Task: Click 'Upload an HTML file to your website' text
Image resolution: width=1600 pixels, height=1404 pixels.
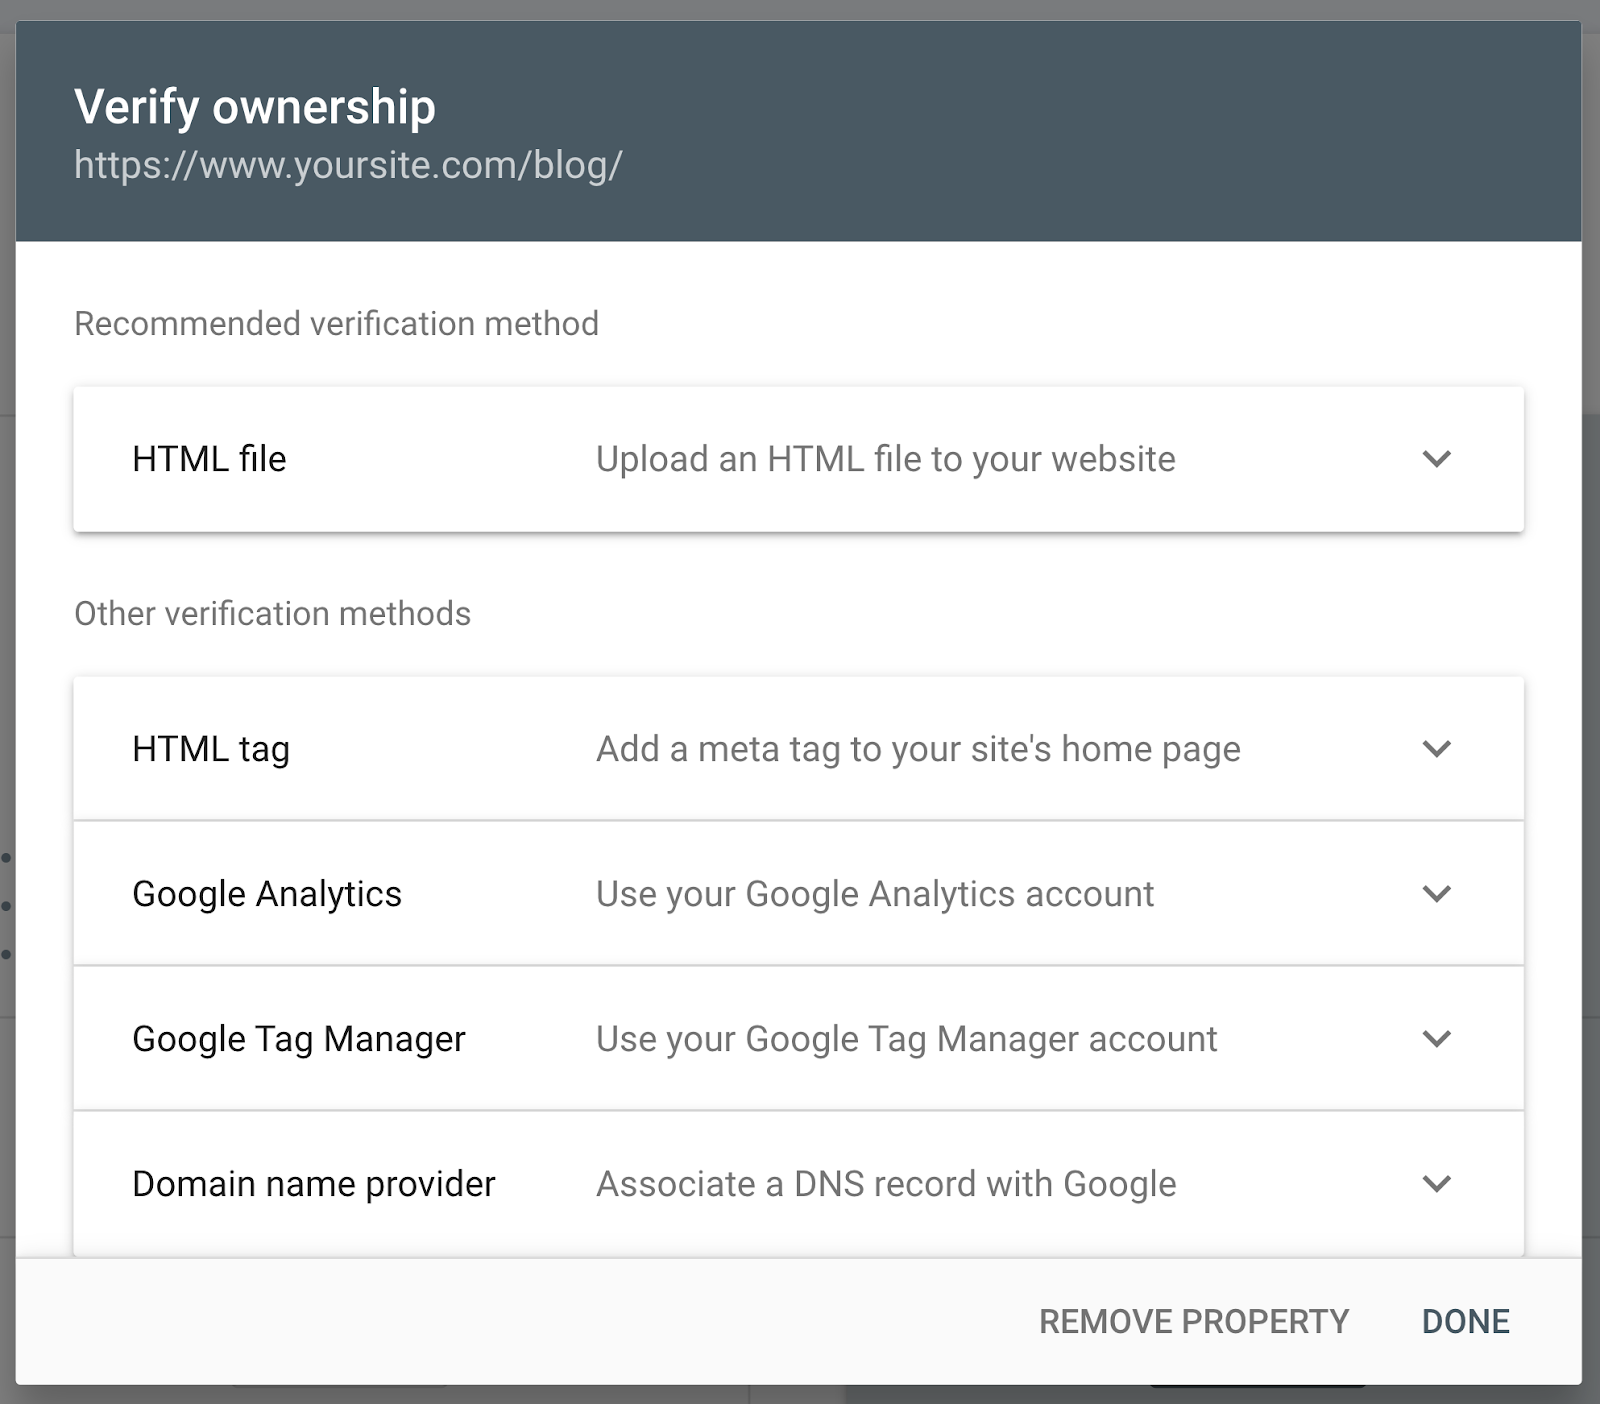Action: [x=884, y=459]
